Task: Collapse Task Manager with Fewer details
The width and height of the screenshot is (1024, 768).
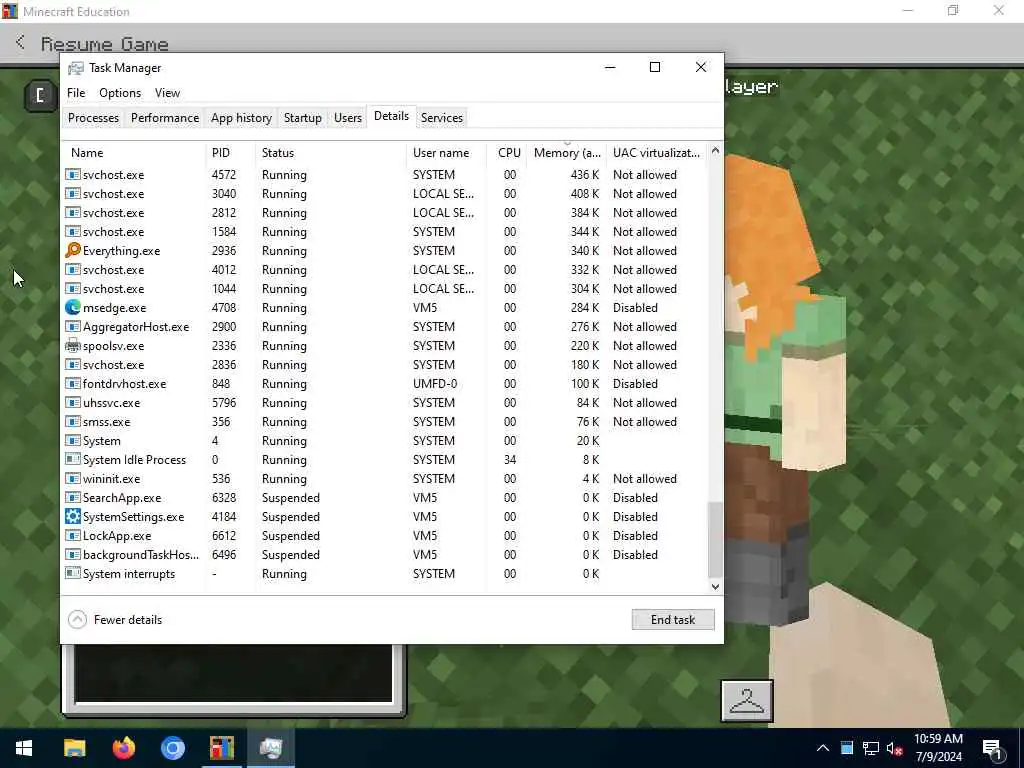Action: coord(115,620)
